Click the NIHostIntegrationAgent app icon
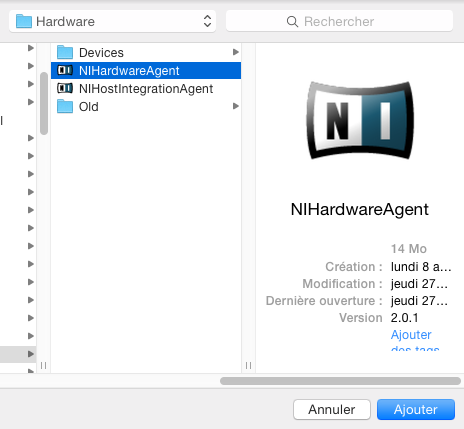The width and height of the screenshot is (464, 429). (65, 88)
